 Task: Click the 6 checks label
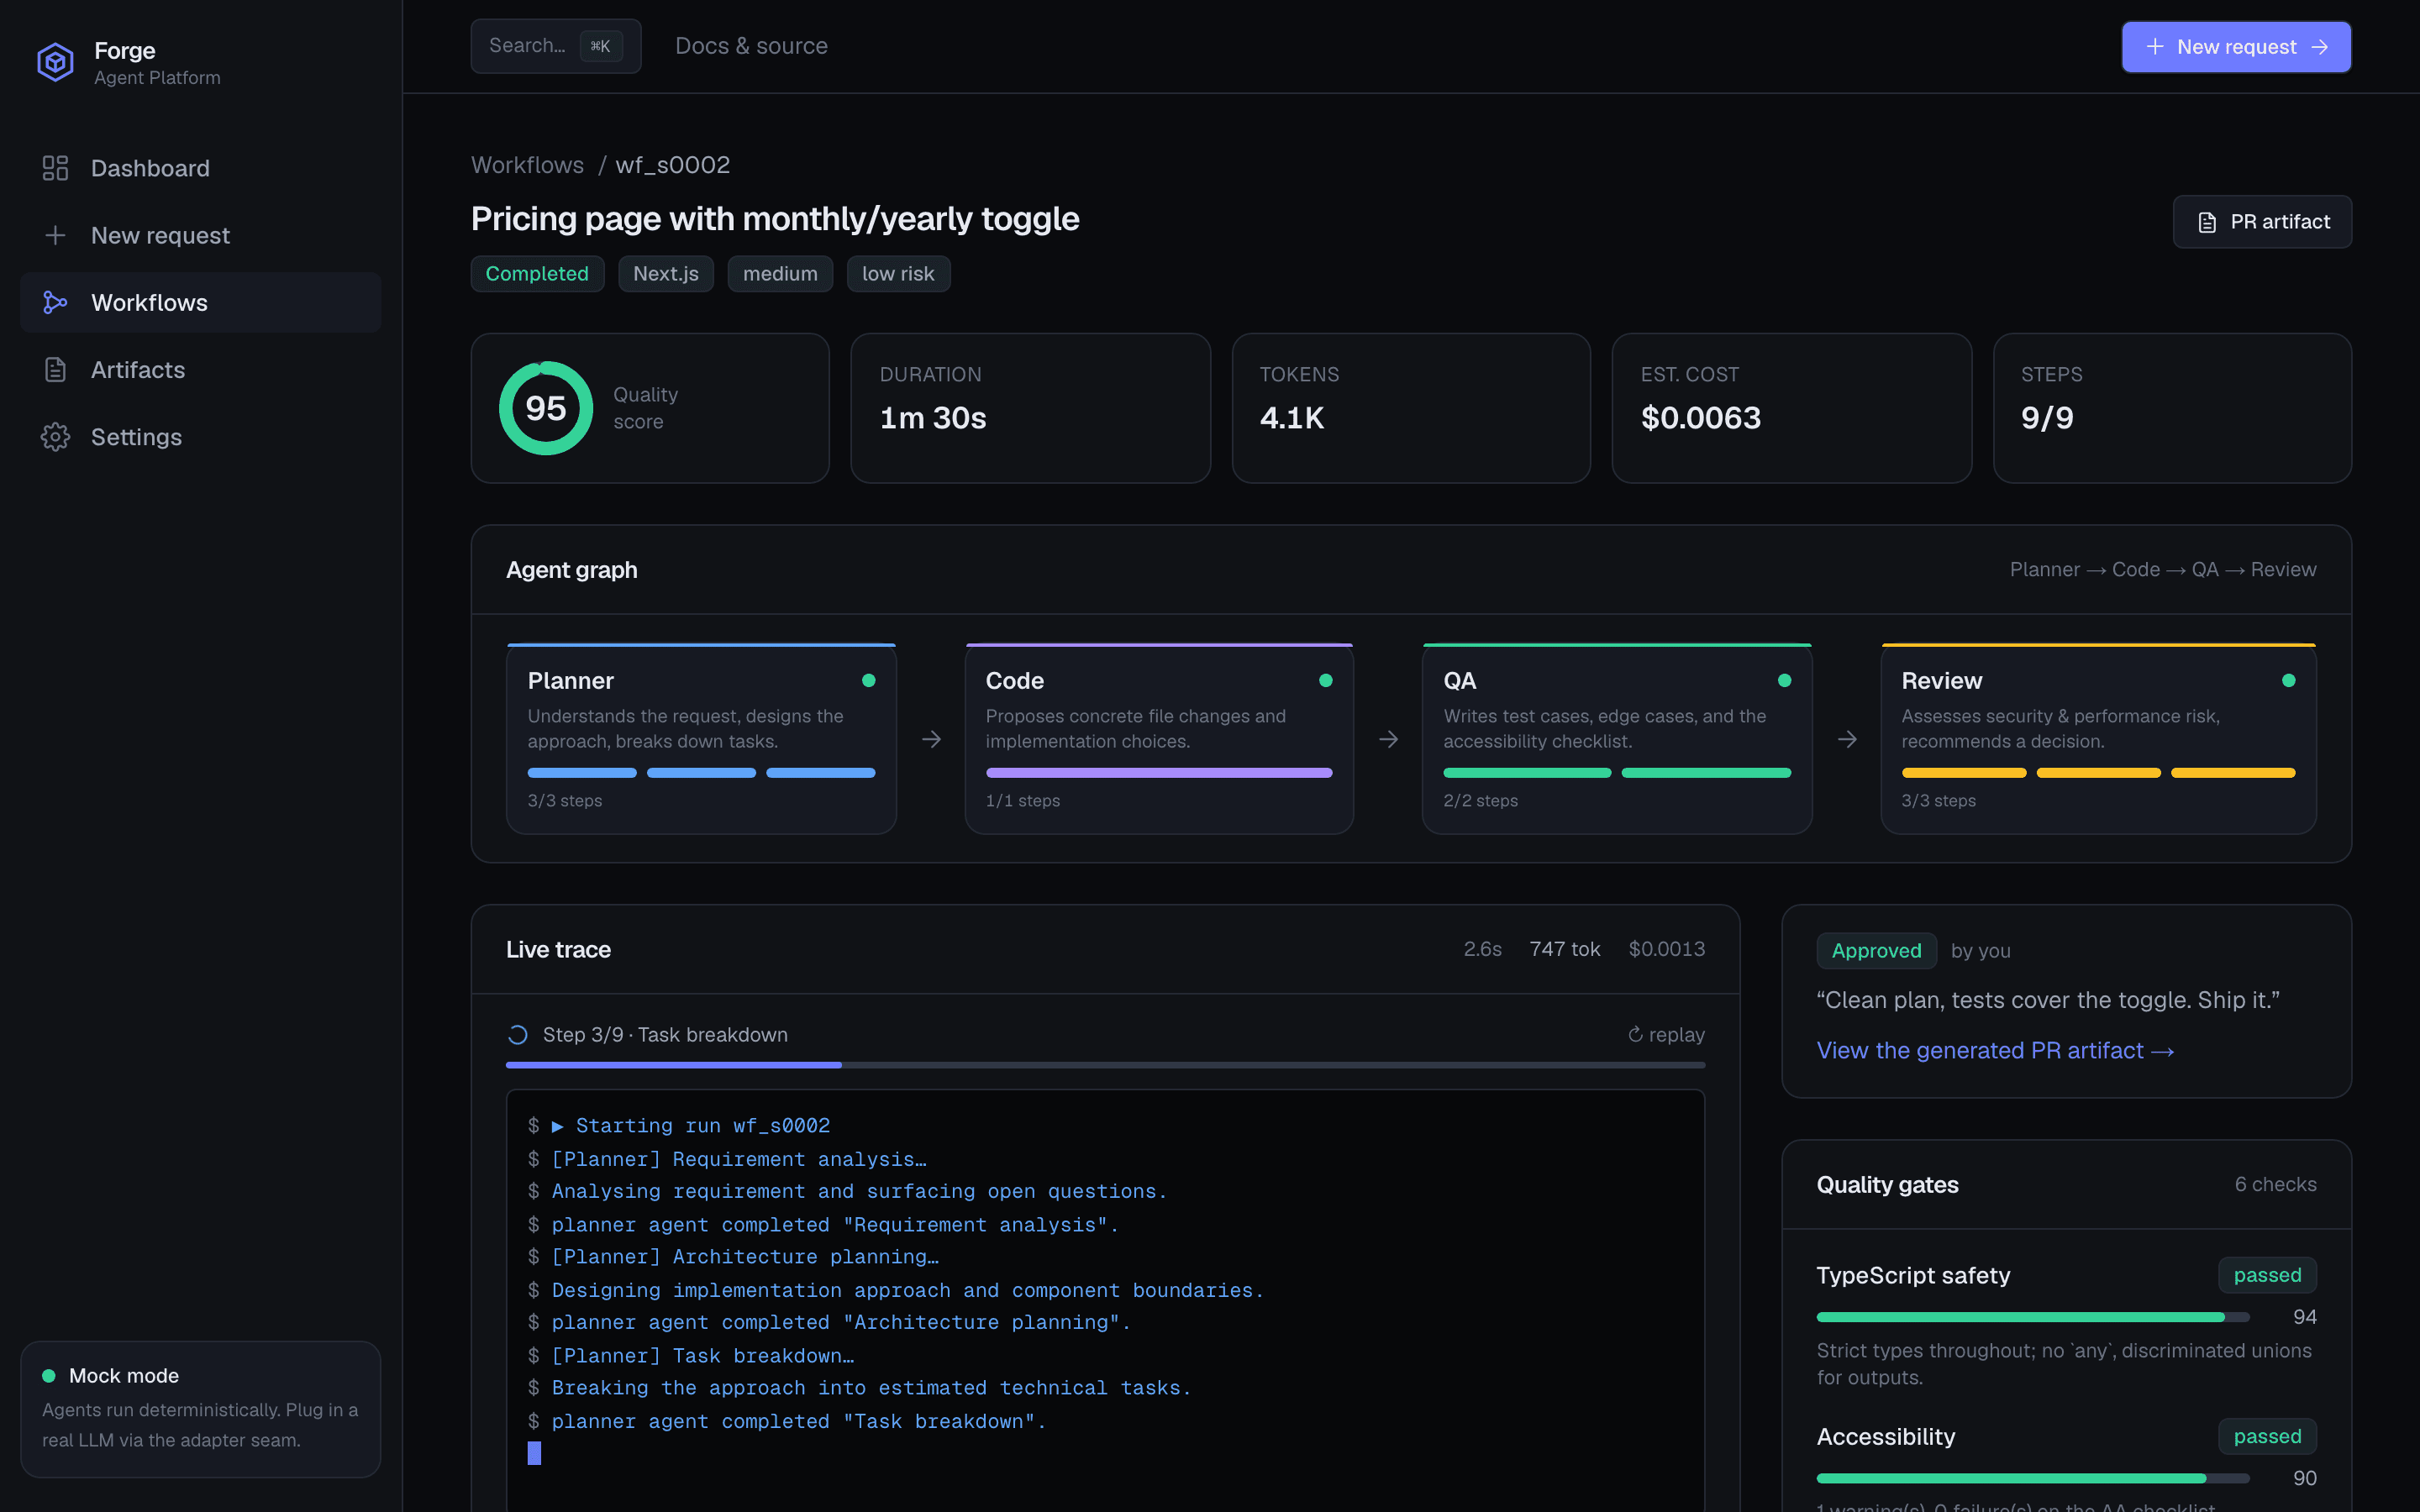(x=2275, y=1184)
